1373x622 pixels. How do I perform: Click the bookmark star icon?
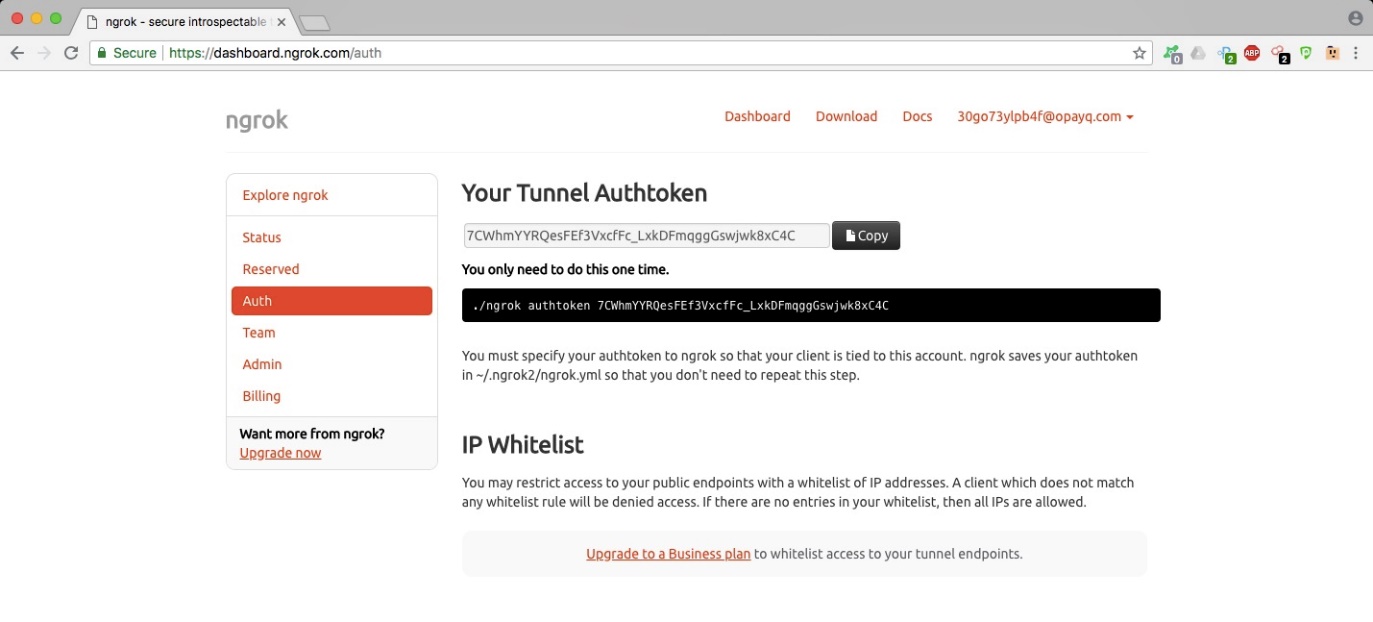pyautogui.click(x=1139, y=53)
